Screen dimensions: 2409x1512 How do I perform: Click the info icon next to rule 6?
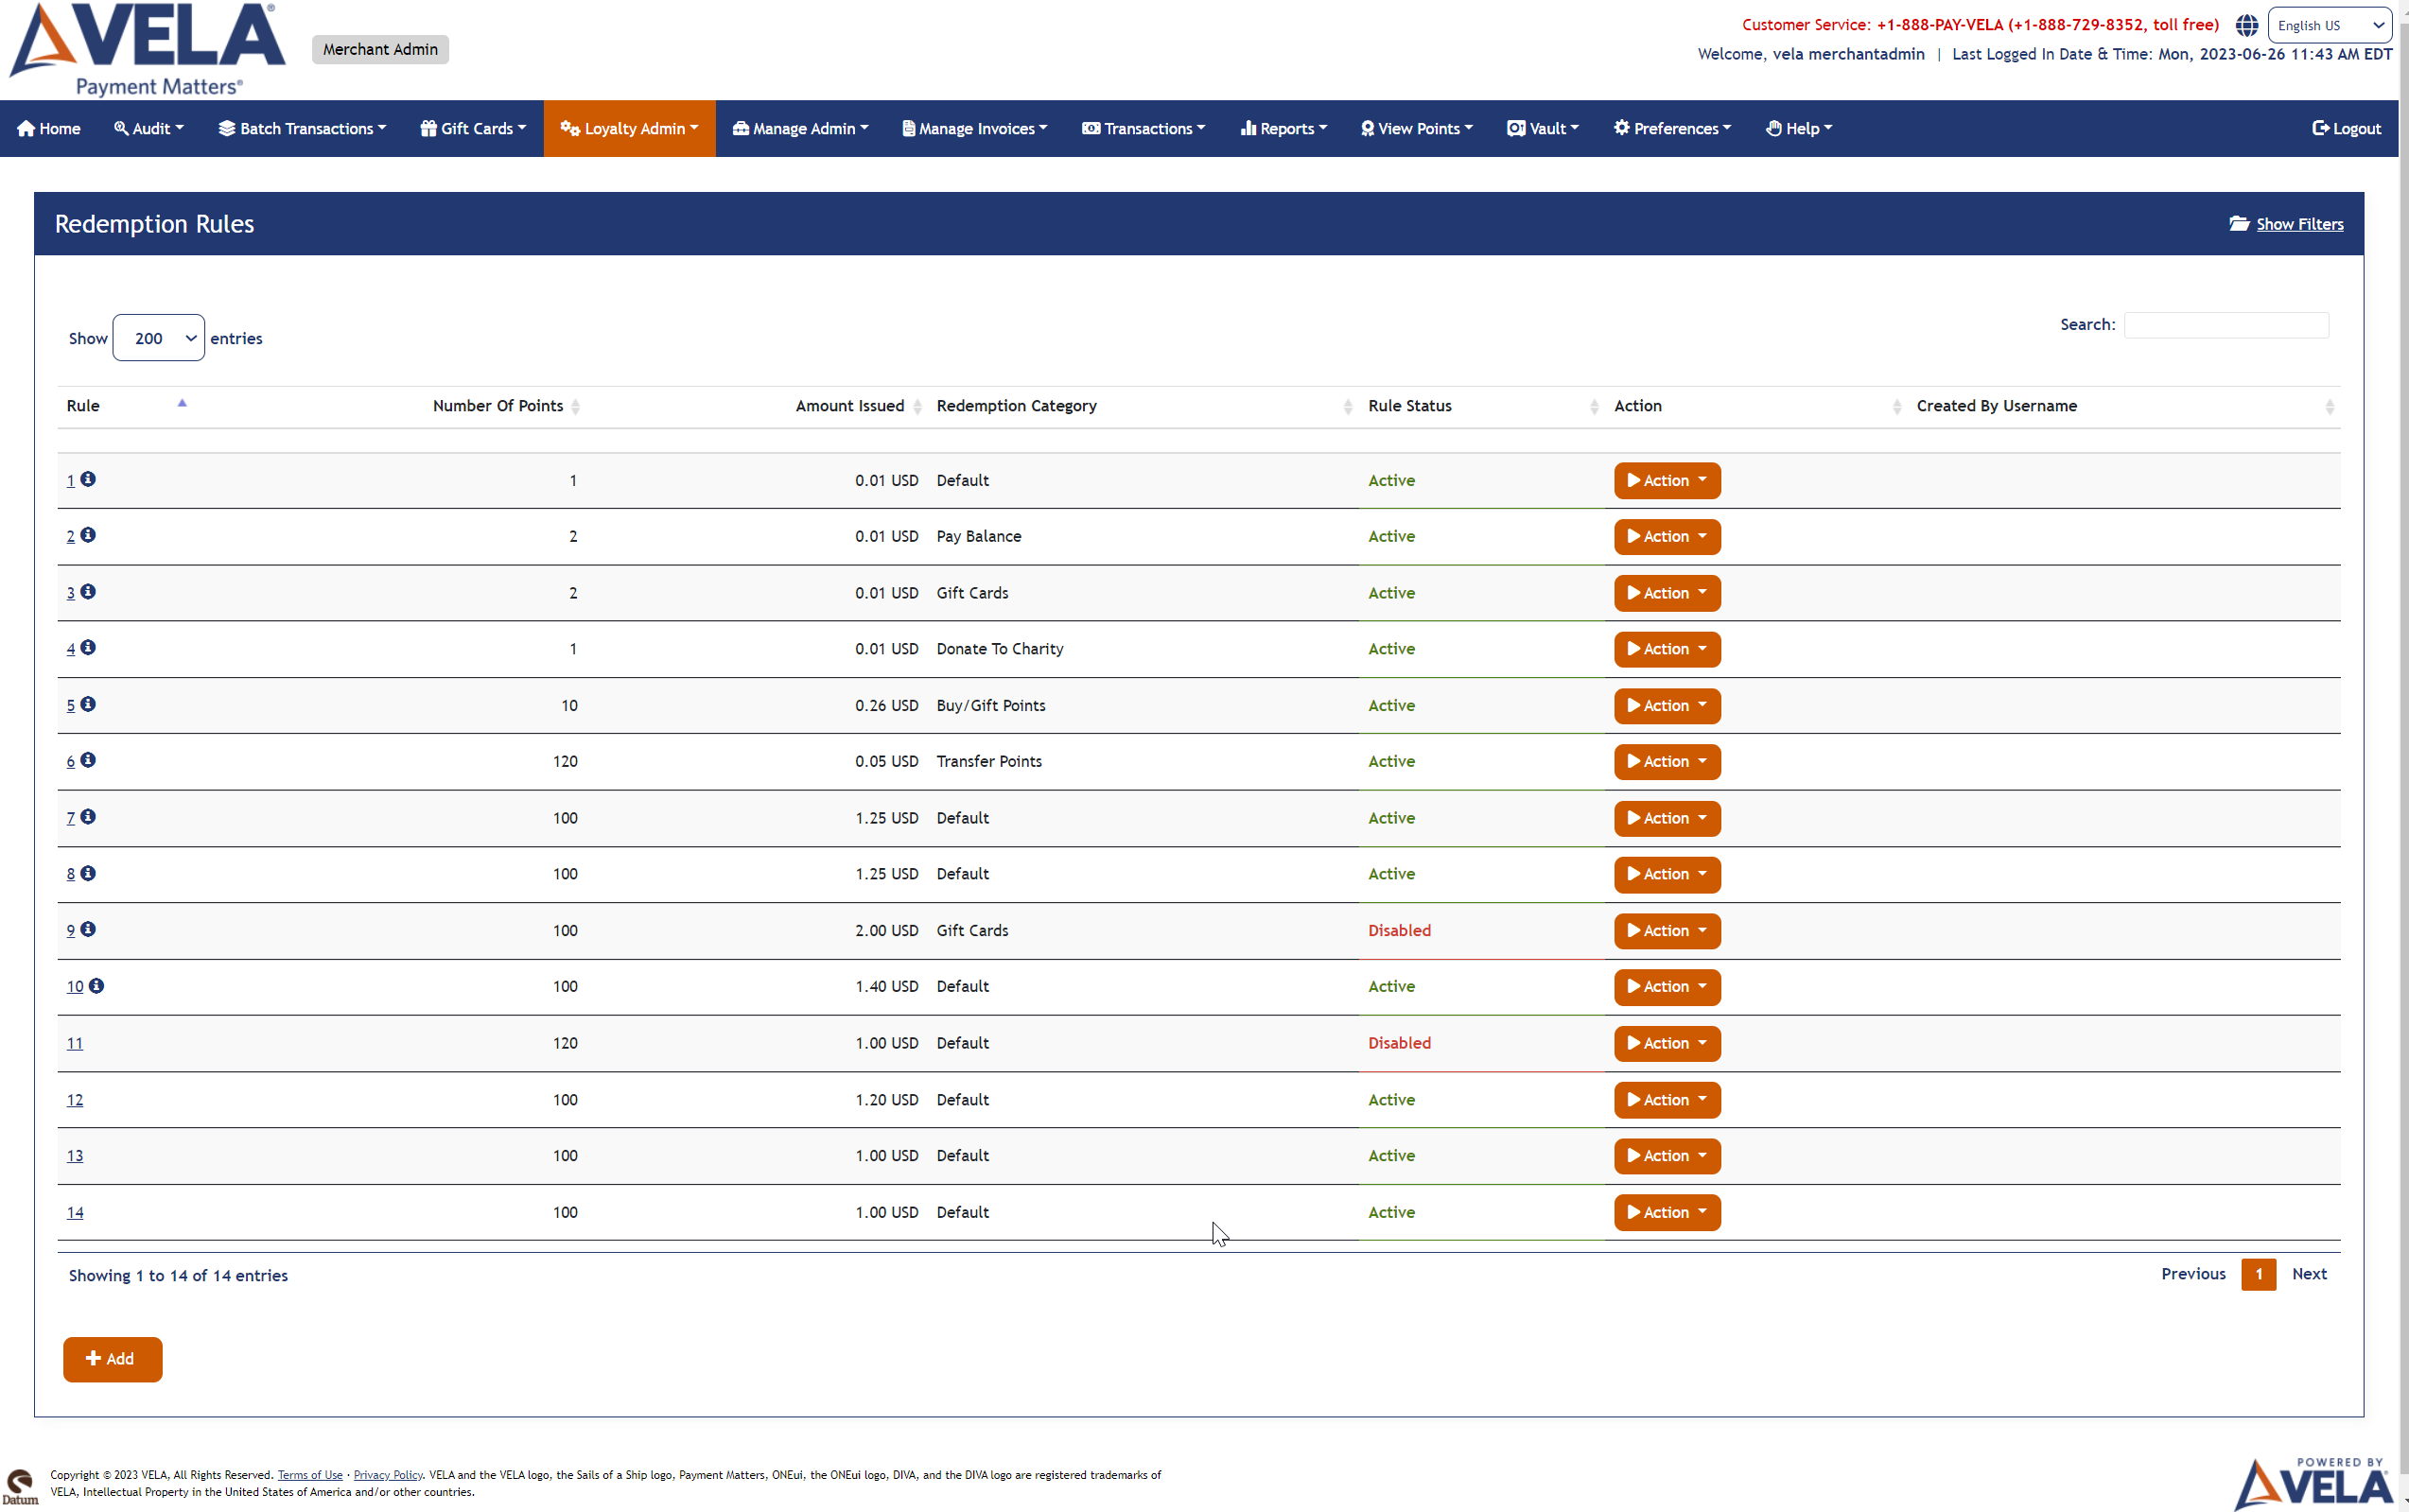(x=88, y=760)
